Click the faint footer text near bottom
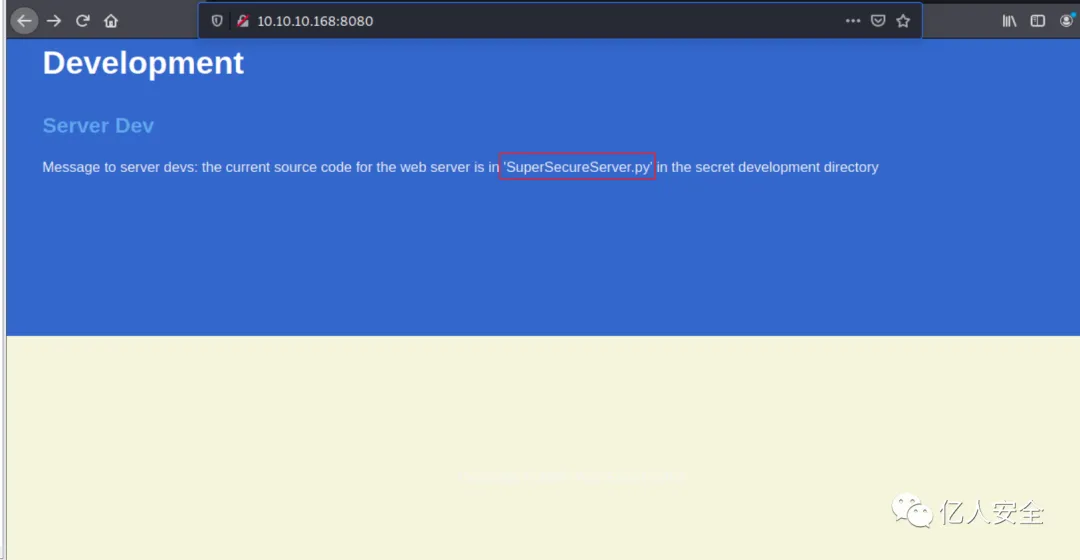 click(x=572, y=475)
